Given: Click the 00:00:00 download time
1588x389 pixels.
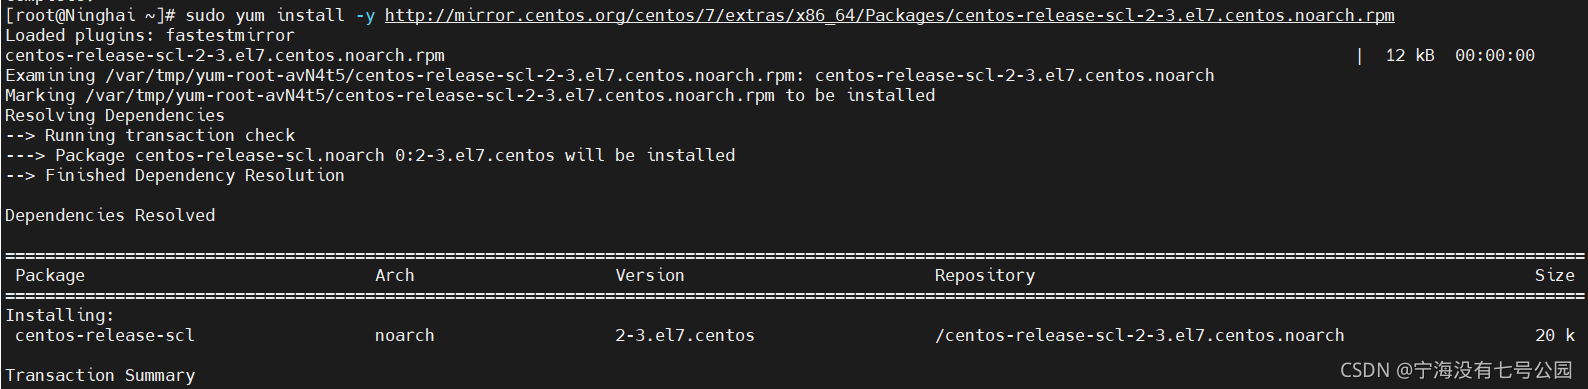Looking at the screenshot, I should click(x=1495, y=55).
